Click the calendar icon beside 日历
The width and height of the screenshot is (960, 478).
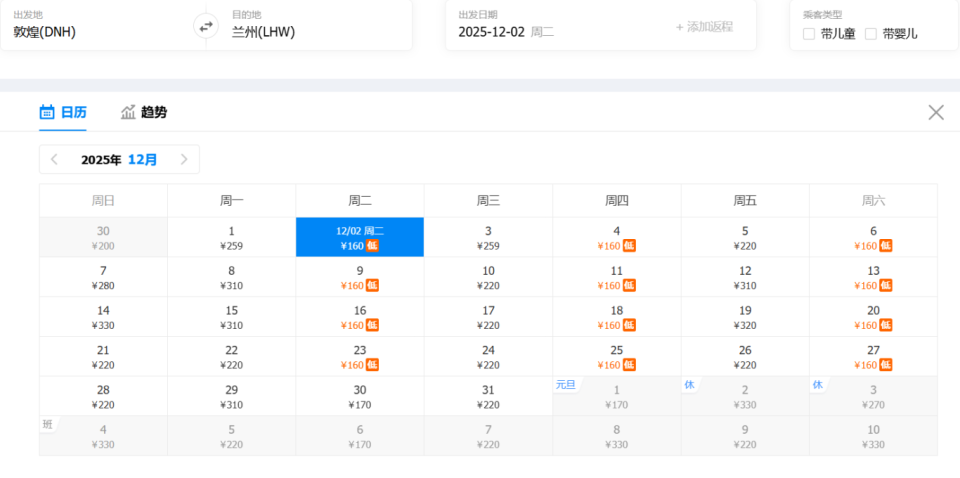pyautogui.click(x=47, y=112)
